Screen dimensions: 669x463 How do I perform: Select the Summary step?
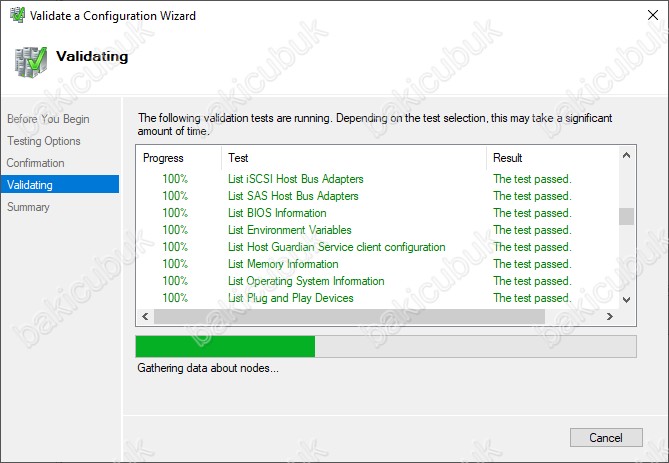pyautogui.click(x=28, y=207)
